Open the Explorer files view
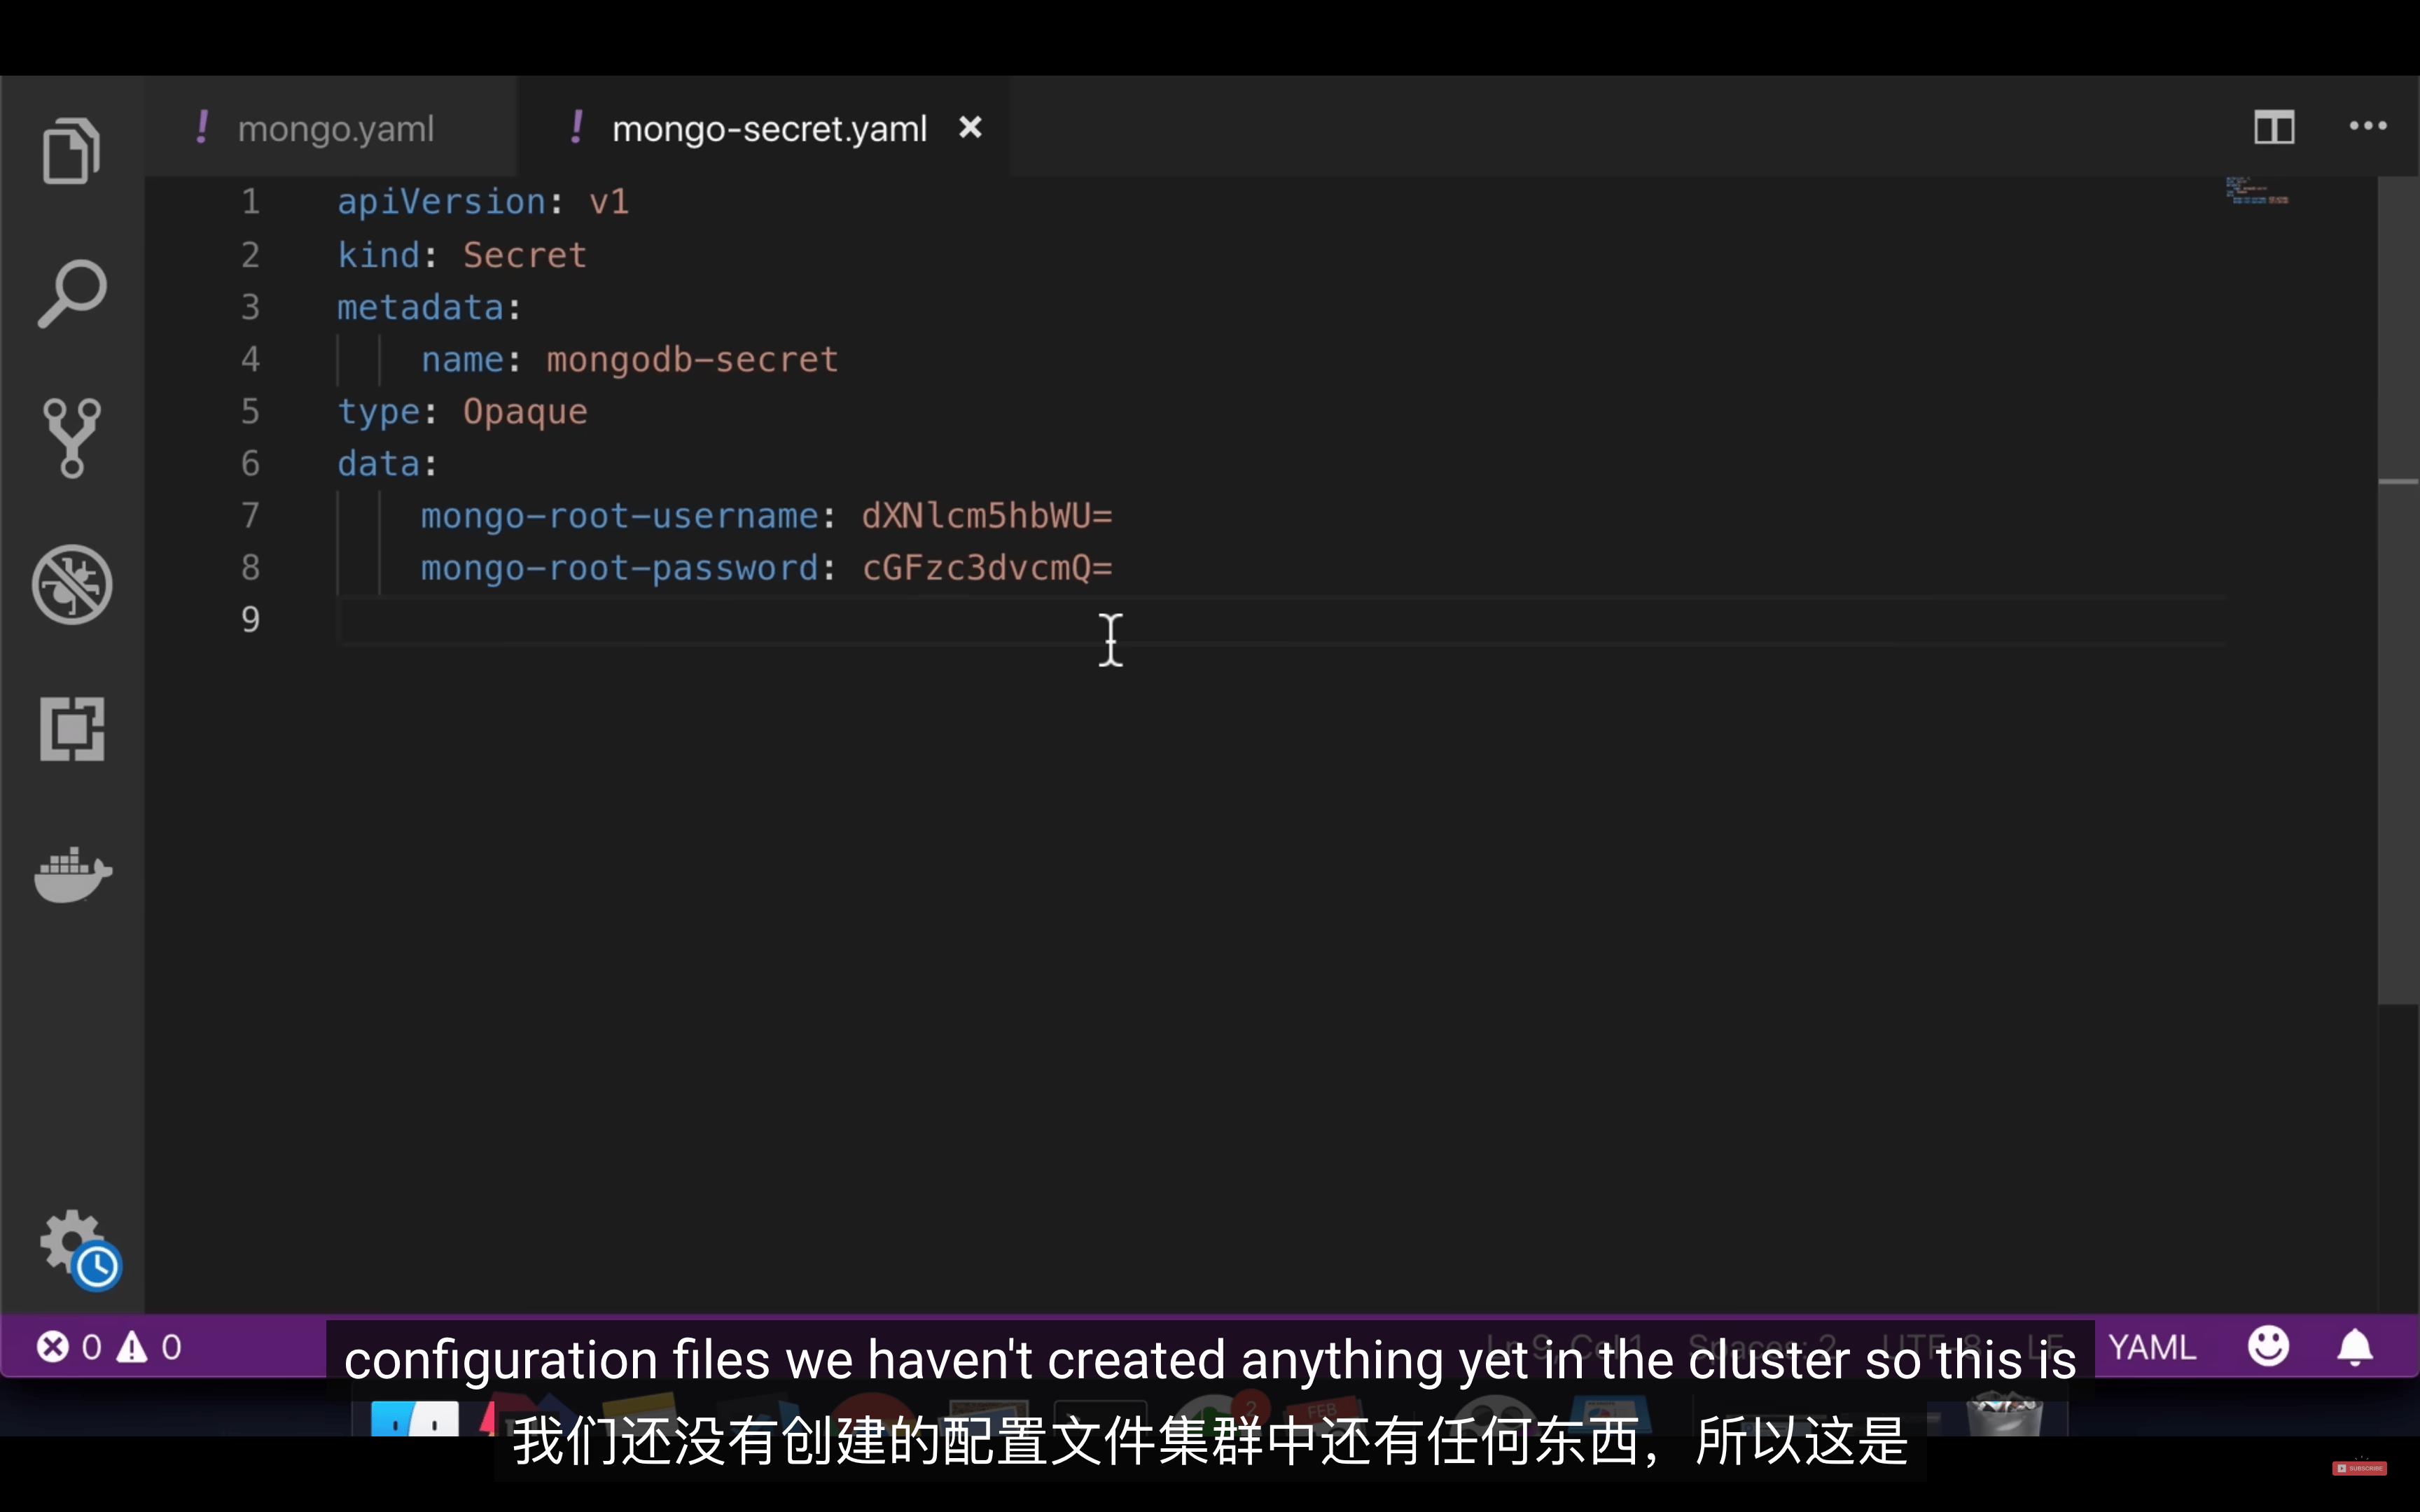Screen dimensions: 2420x1512 pos(72,151)
